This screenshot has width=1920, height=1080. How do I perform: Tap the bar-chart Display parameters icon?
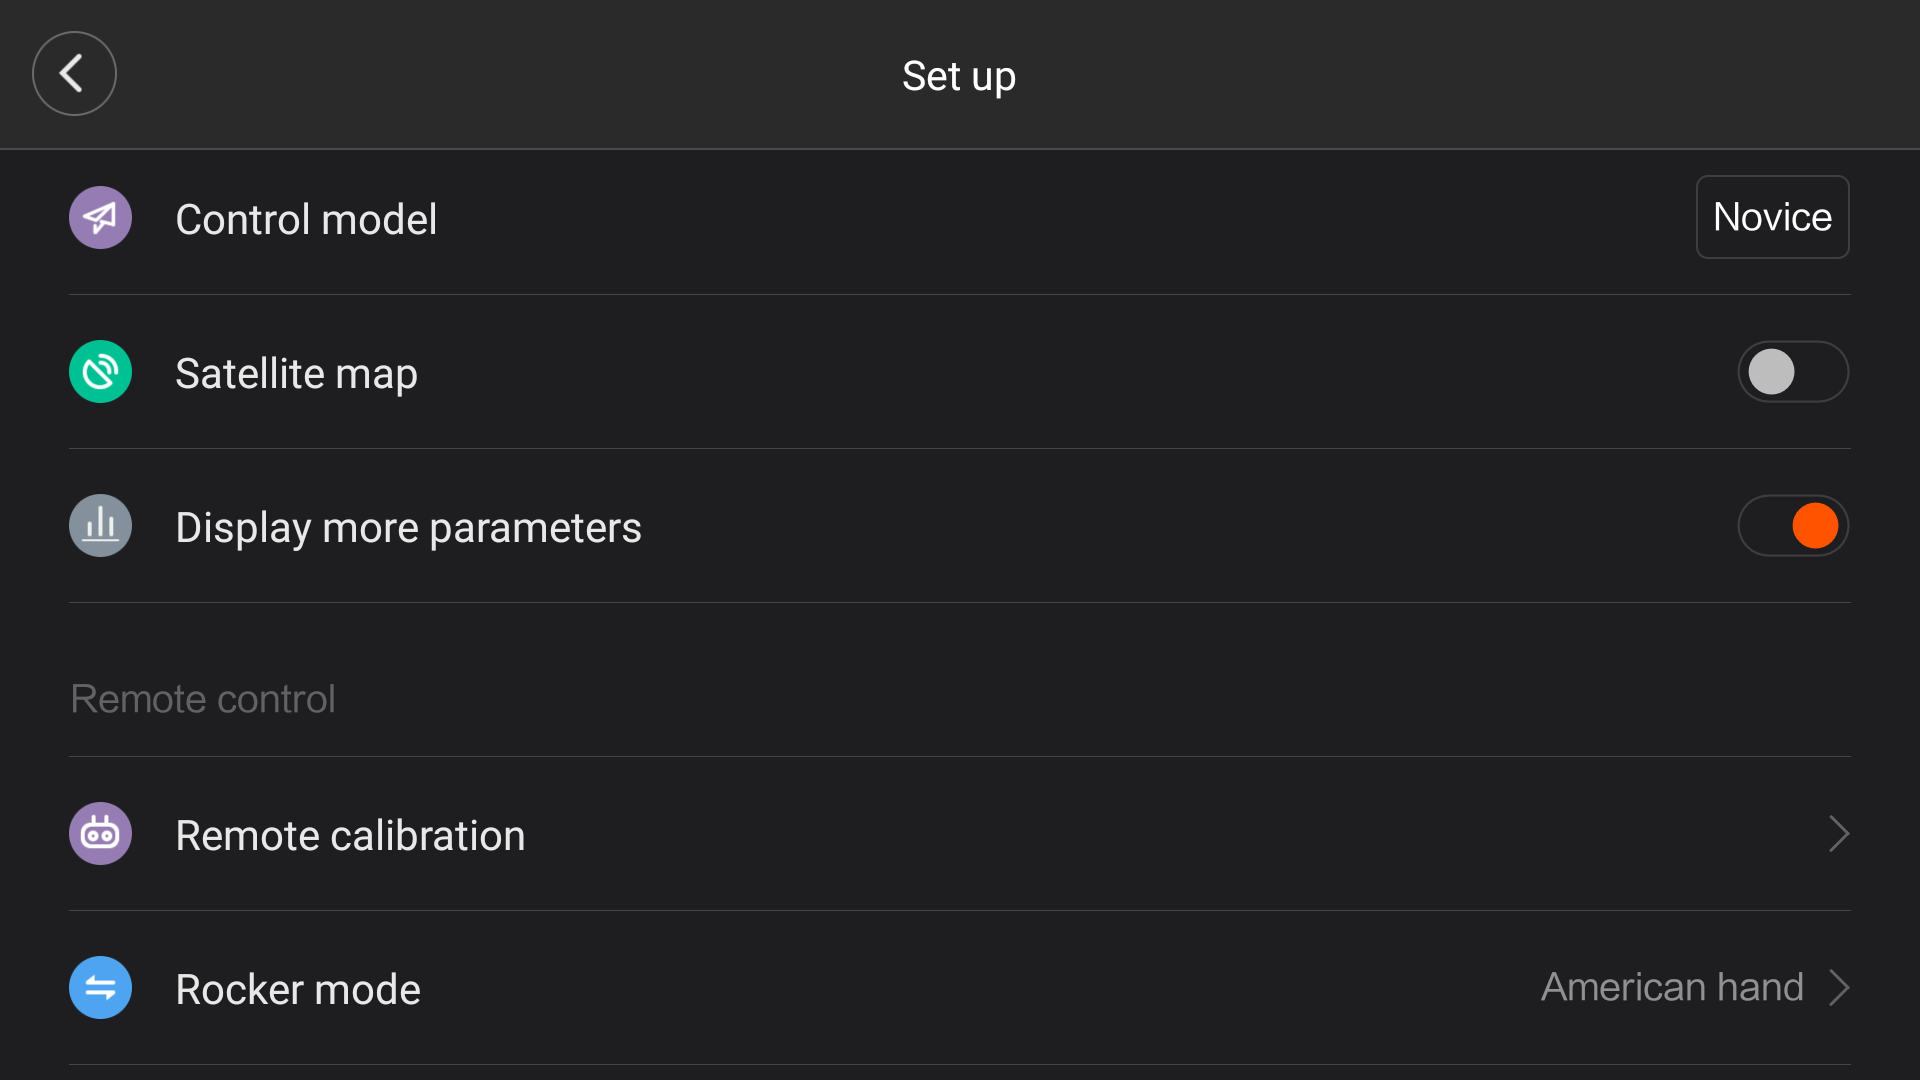tap(100, 526)
